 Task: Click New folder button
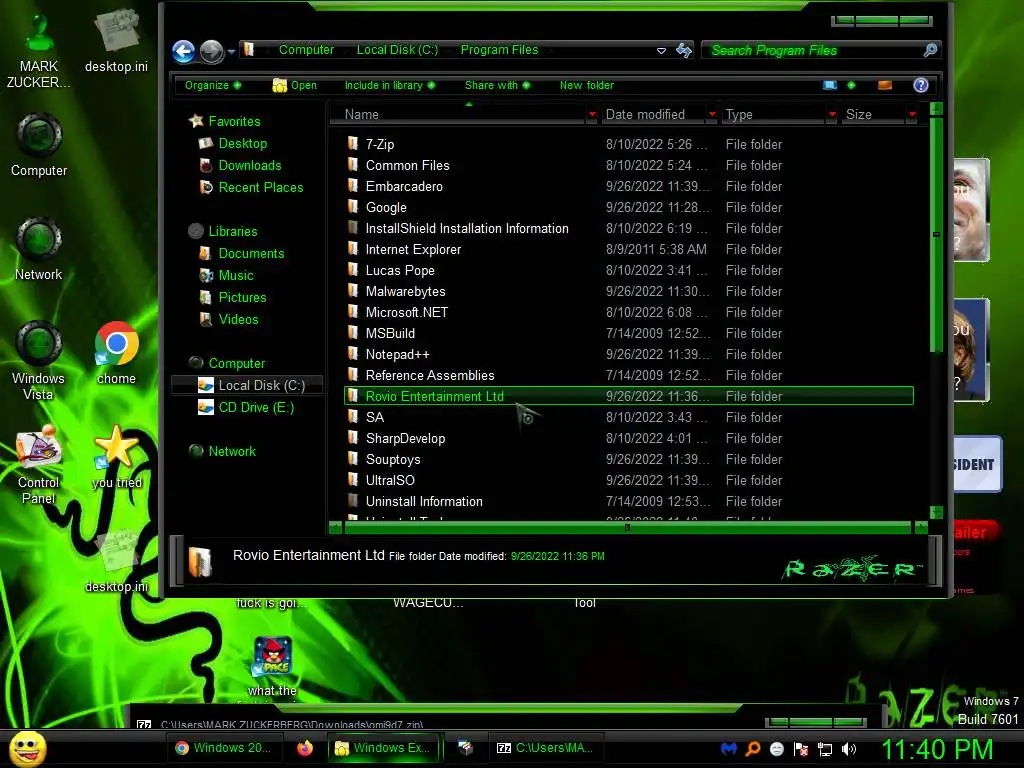pos(586,86)
